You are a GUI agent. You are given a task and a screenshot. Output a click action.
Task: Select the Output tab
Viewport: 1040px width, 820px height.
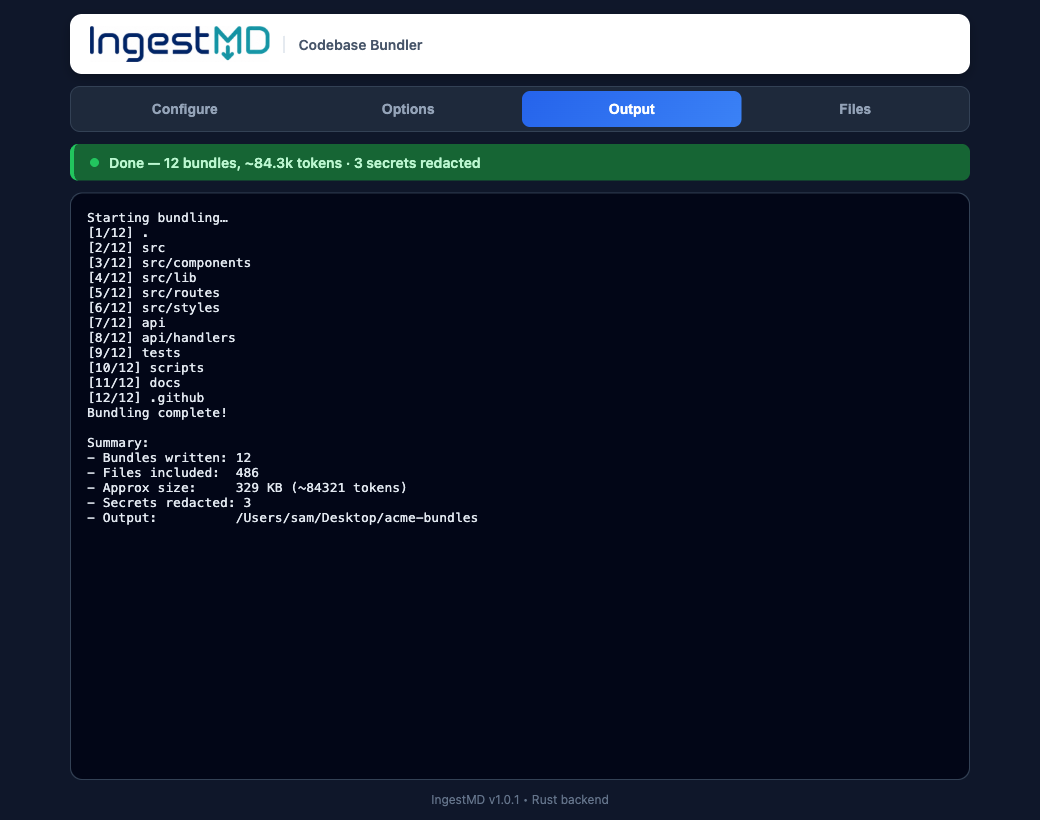point(631,109)
